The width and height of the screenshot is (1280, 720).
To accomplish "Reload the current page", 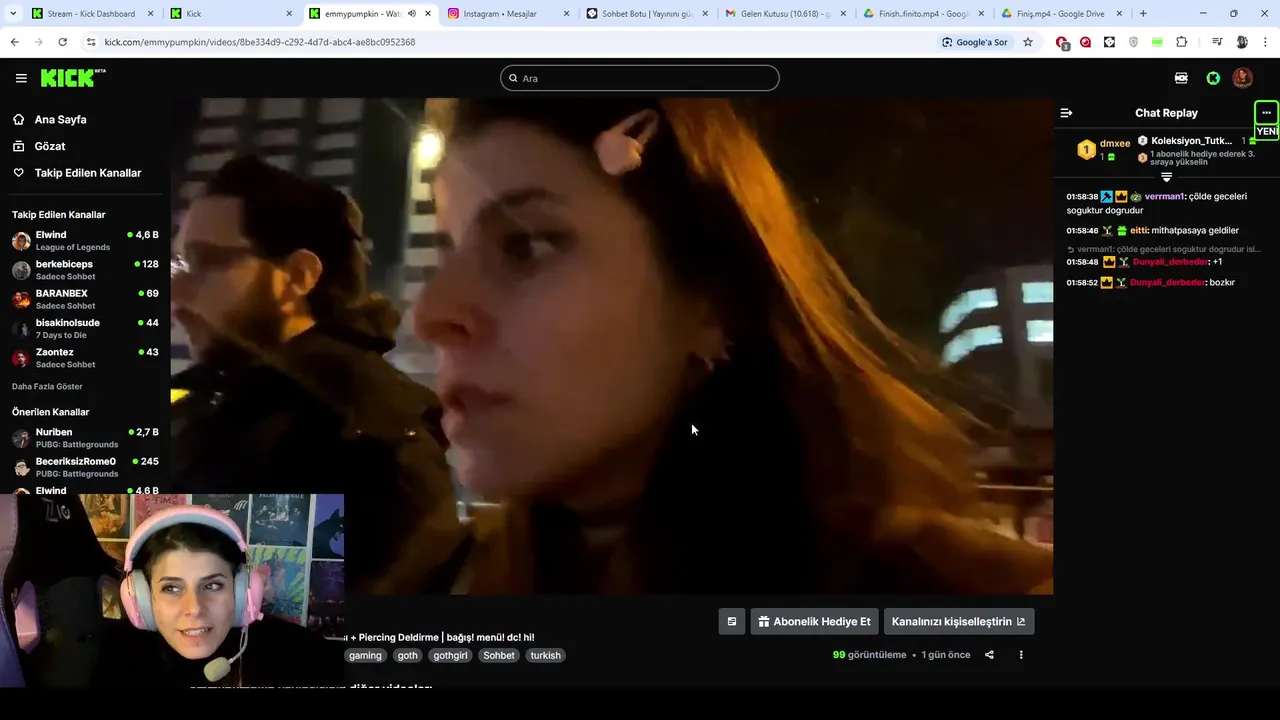I will pyautogui.click(x=62, y=42).
